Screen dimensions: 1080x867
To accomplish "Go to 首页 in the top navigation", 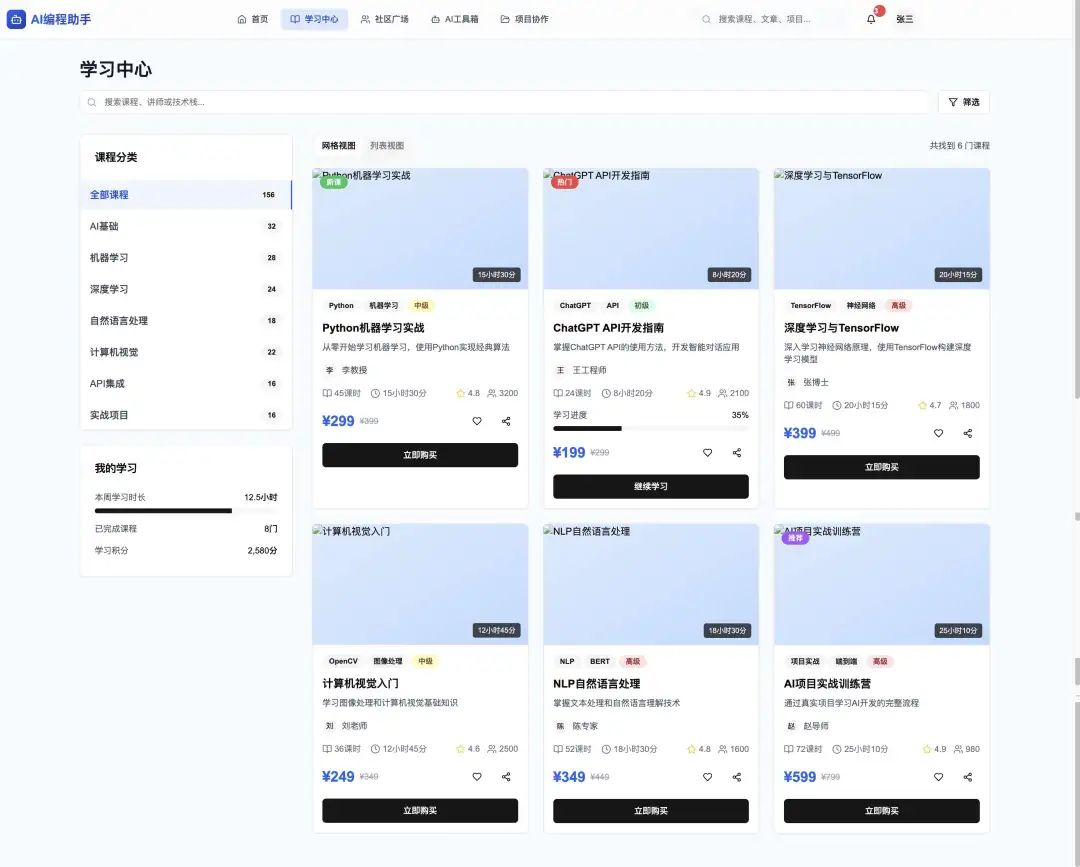I will coord(253,19).
